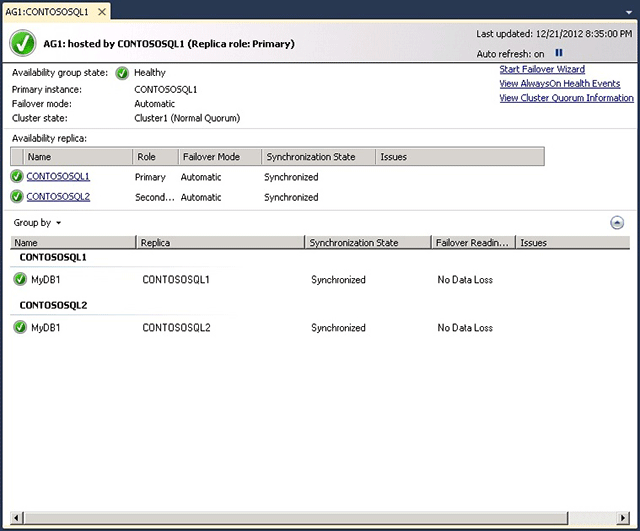This screenshot has height=531, width=640.
Task: Click the green status icon beside CONTOSOSQL1 replica
Action: (x=17, y=176)
